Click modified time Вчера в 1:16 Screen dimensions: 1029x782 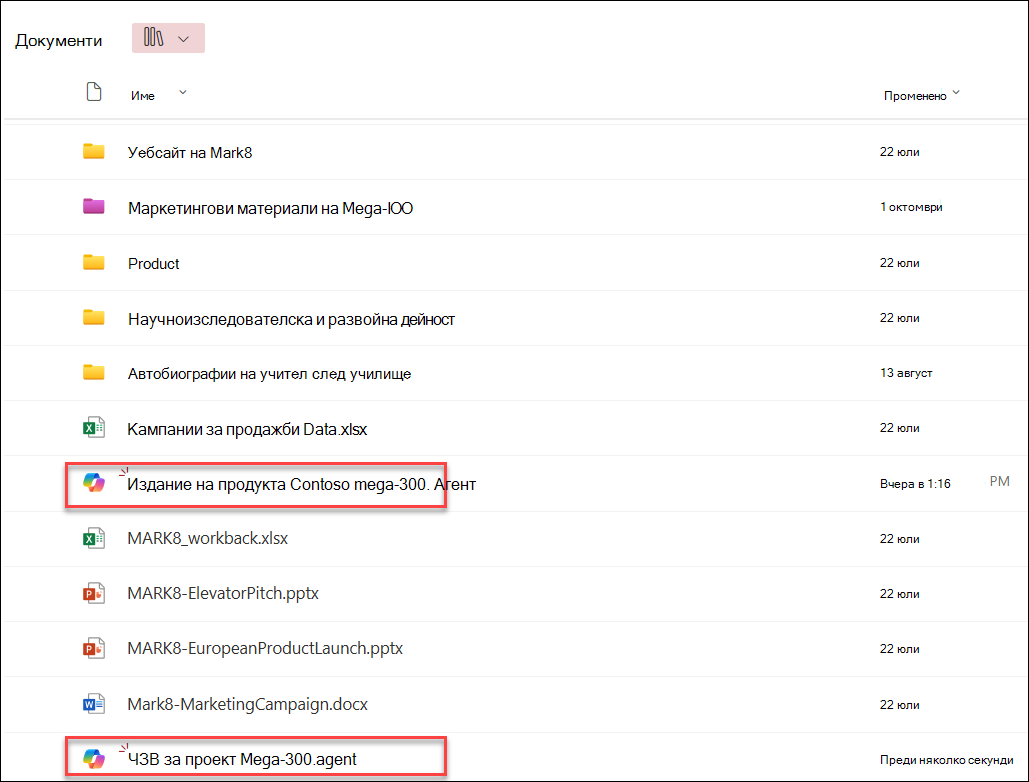point(915,484)
